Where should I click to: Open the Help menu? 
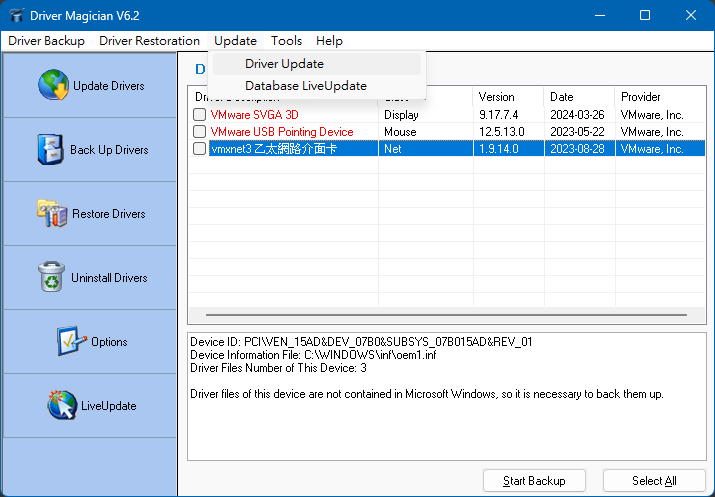coord(329,41)
